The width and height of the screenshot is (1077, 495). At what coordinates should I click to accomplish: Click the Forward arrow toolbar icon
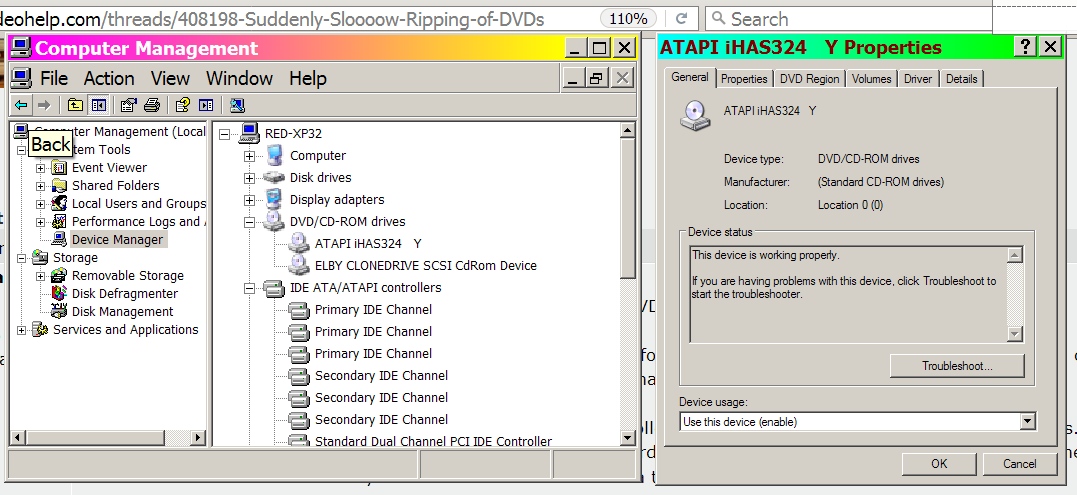[x=44, y=105]
